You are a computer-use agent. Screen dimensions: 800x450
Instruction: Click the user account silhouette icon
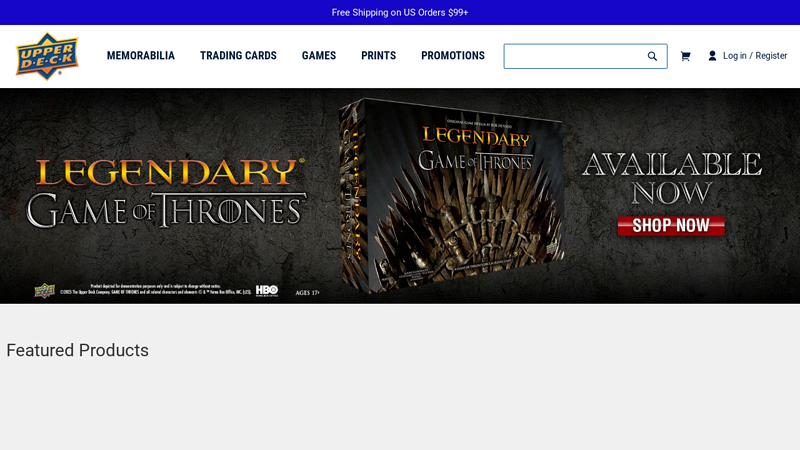click(x=712, y=56)
